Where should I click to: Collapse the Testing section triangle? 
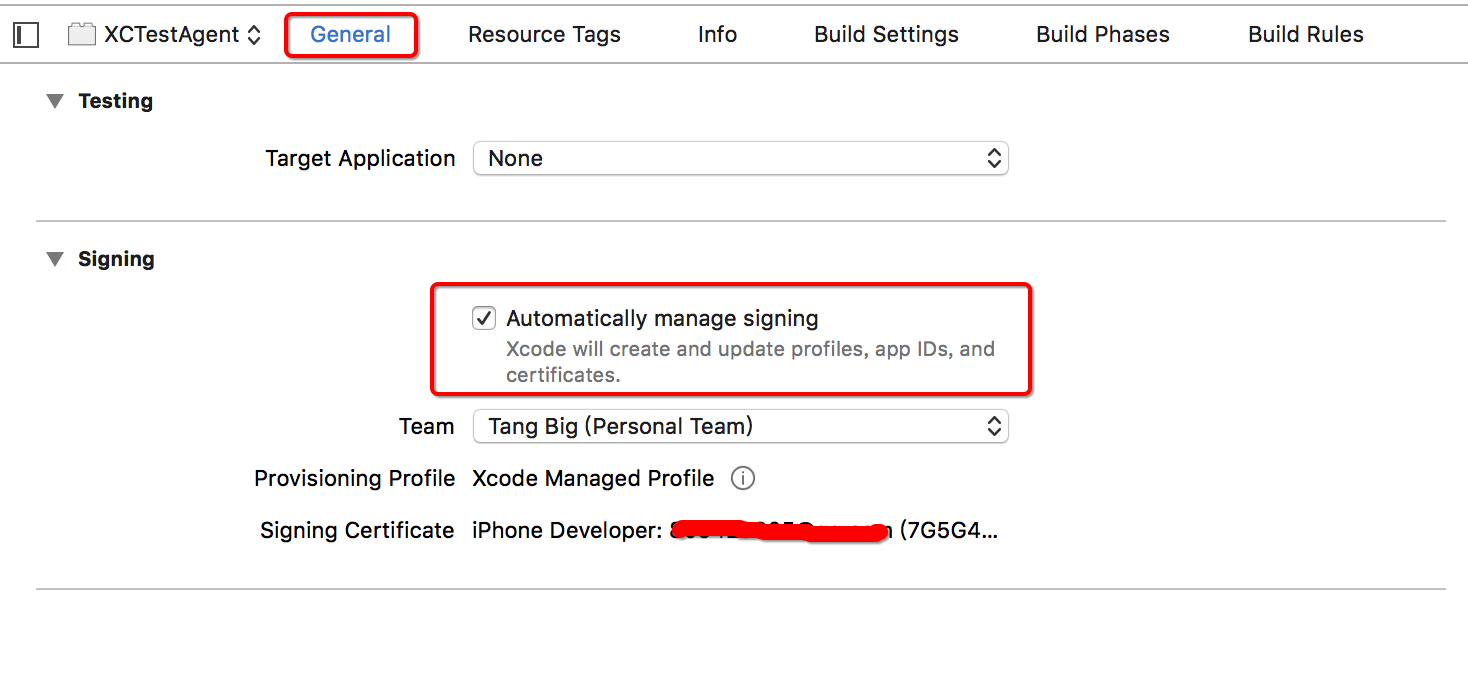tap(55, 101)
